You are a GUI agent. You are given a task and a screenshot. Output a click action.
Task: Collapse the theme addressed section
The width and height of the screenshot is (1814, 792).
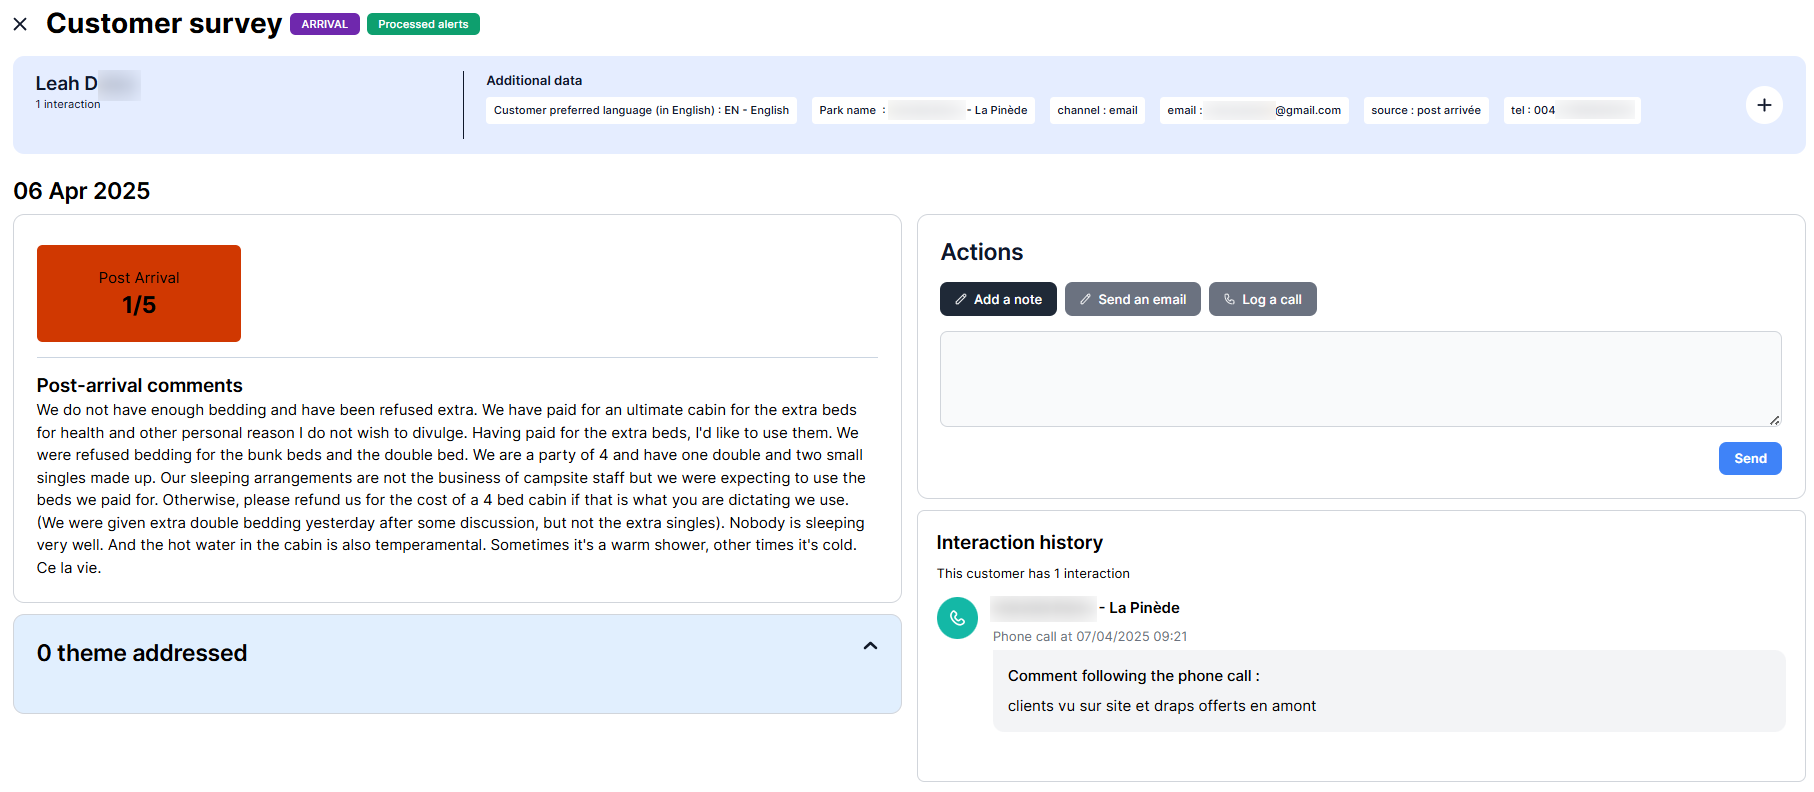click(x=870, y=646)
